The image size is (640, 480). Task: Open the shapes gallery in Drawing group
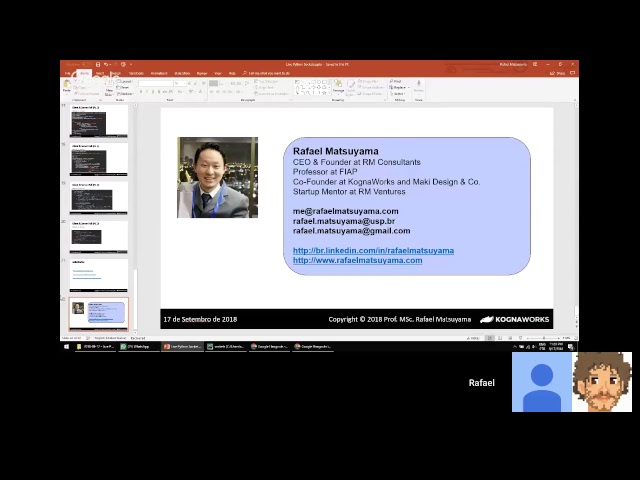312,87
